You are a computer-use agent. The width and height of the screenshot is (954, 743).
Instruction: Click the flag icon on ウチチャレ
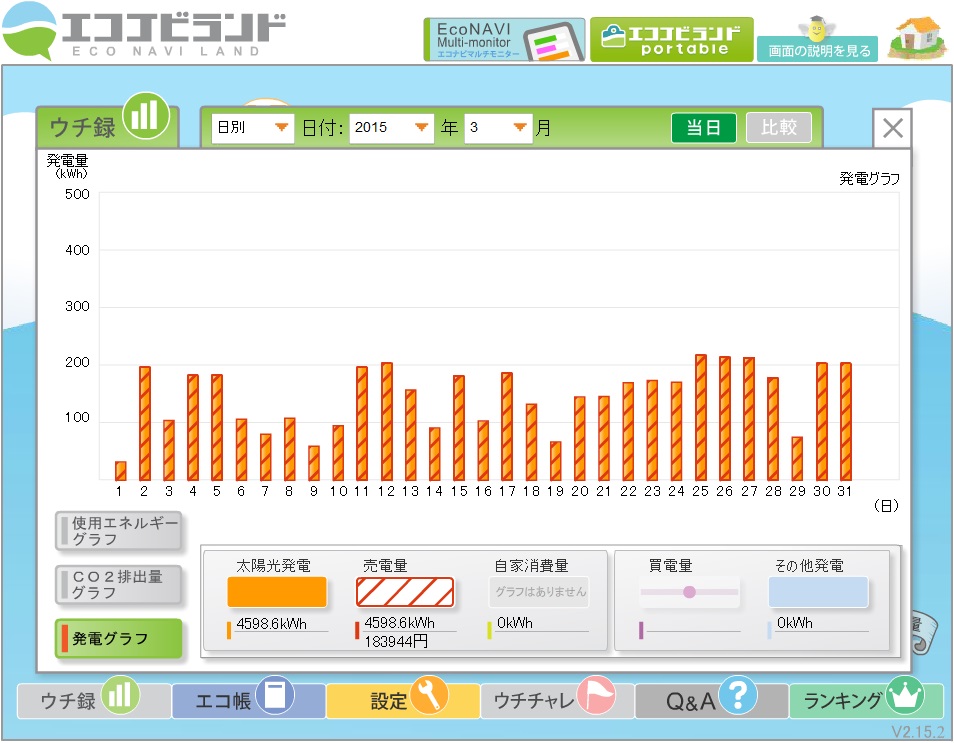pos(596,694)
